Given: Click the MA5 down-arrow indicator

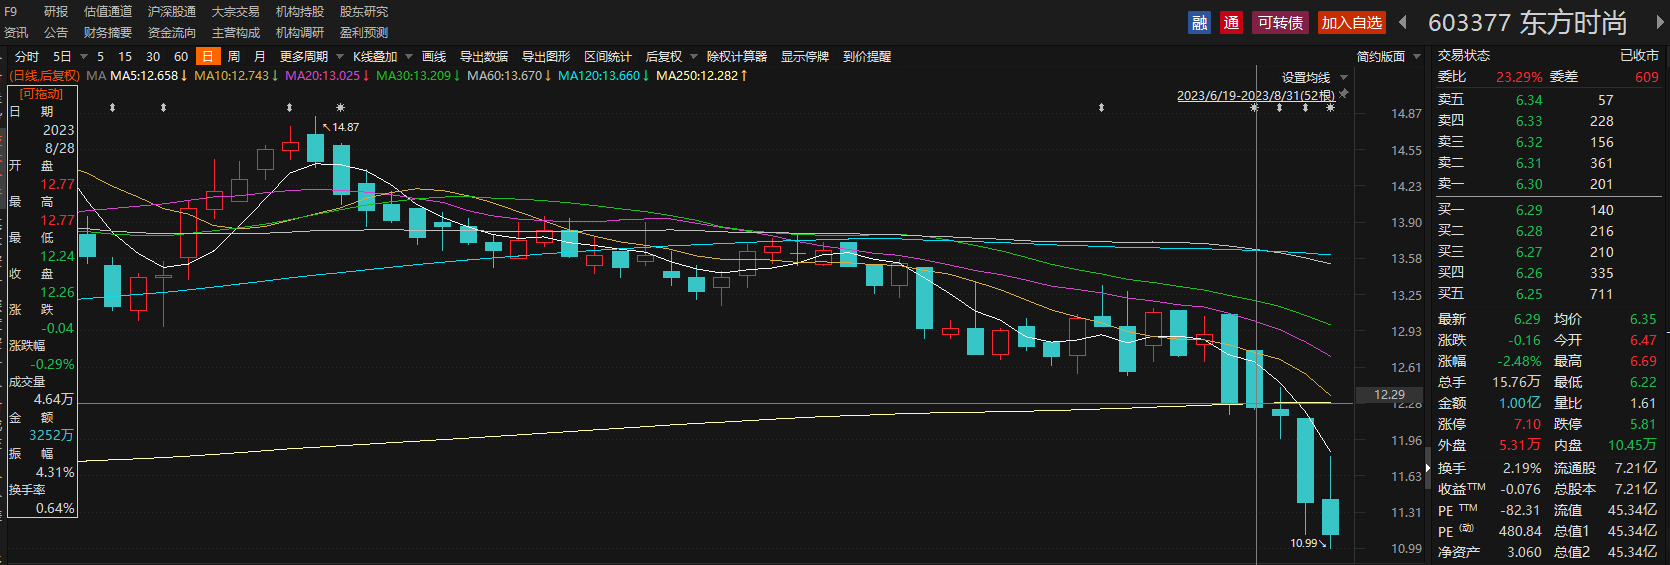Looking at the screenshot, I should coord(184,76).
